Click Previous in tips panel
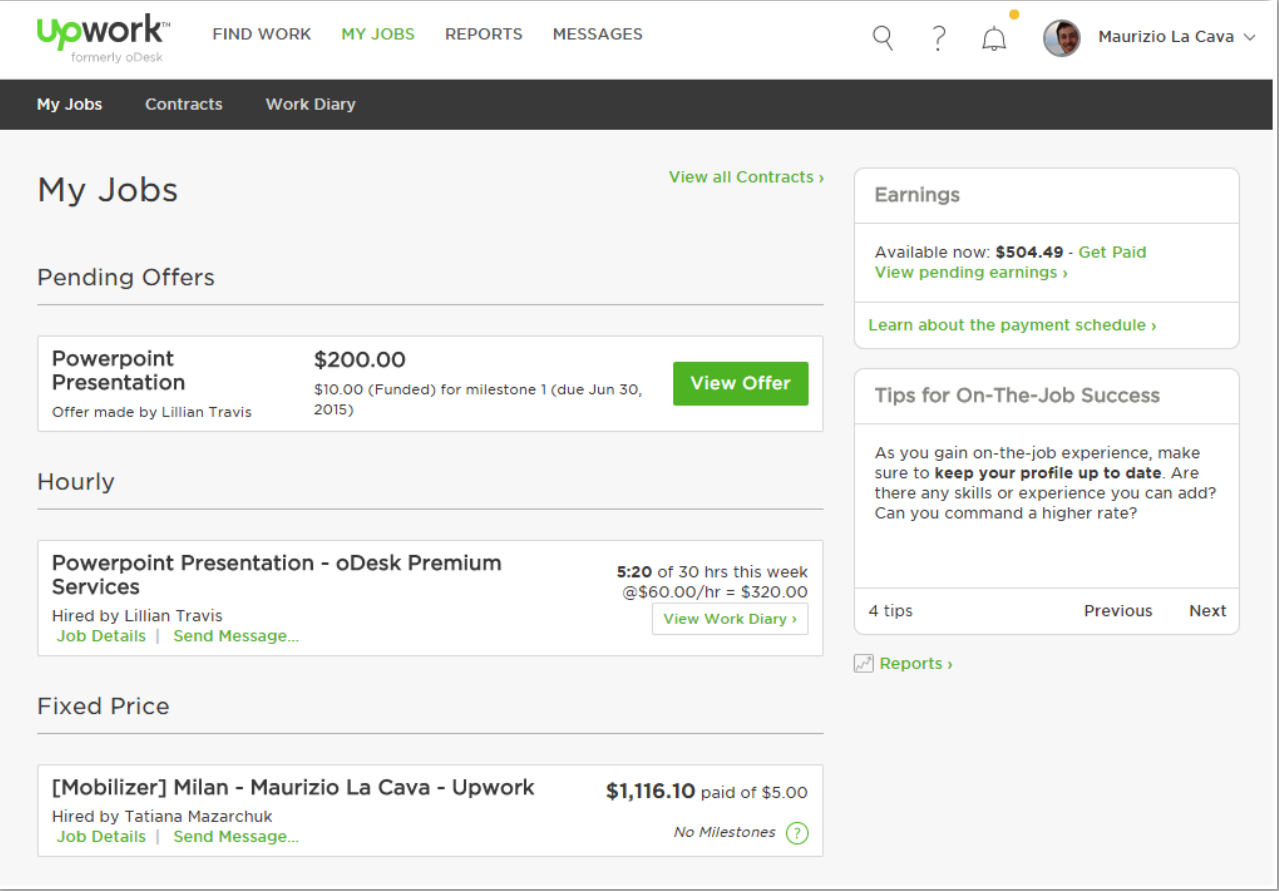 pyautogui.click(x=1118, y=611)
